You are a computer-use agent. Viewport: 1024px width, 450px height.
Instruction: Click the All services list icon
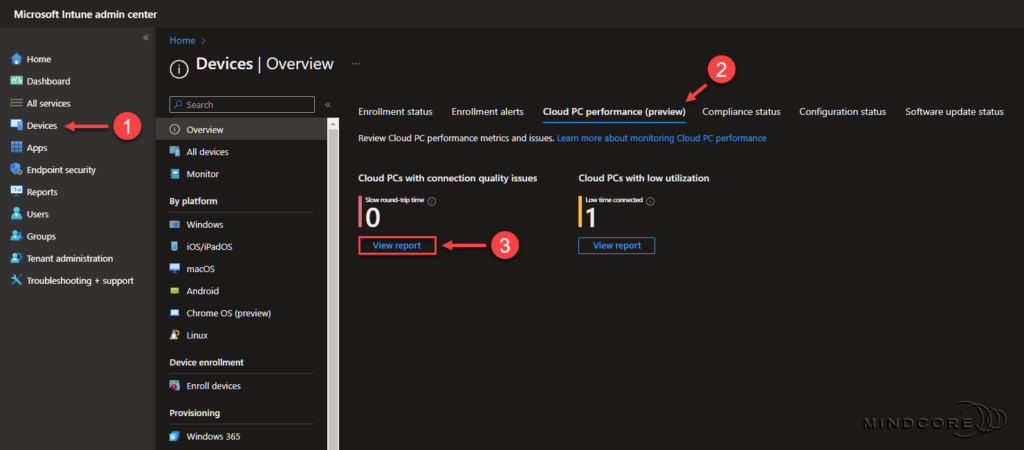(x=17, y=103)
